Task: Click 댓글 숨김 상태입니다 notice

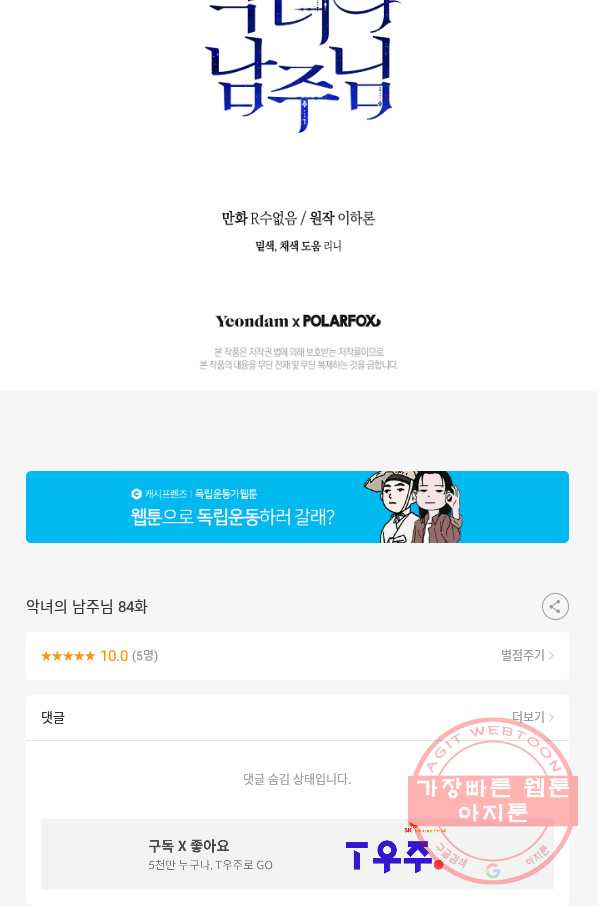Action: point(297,779)
